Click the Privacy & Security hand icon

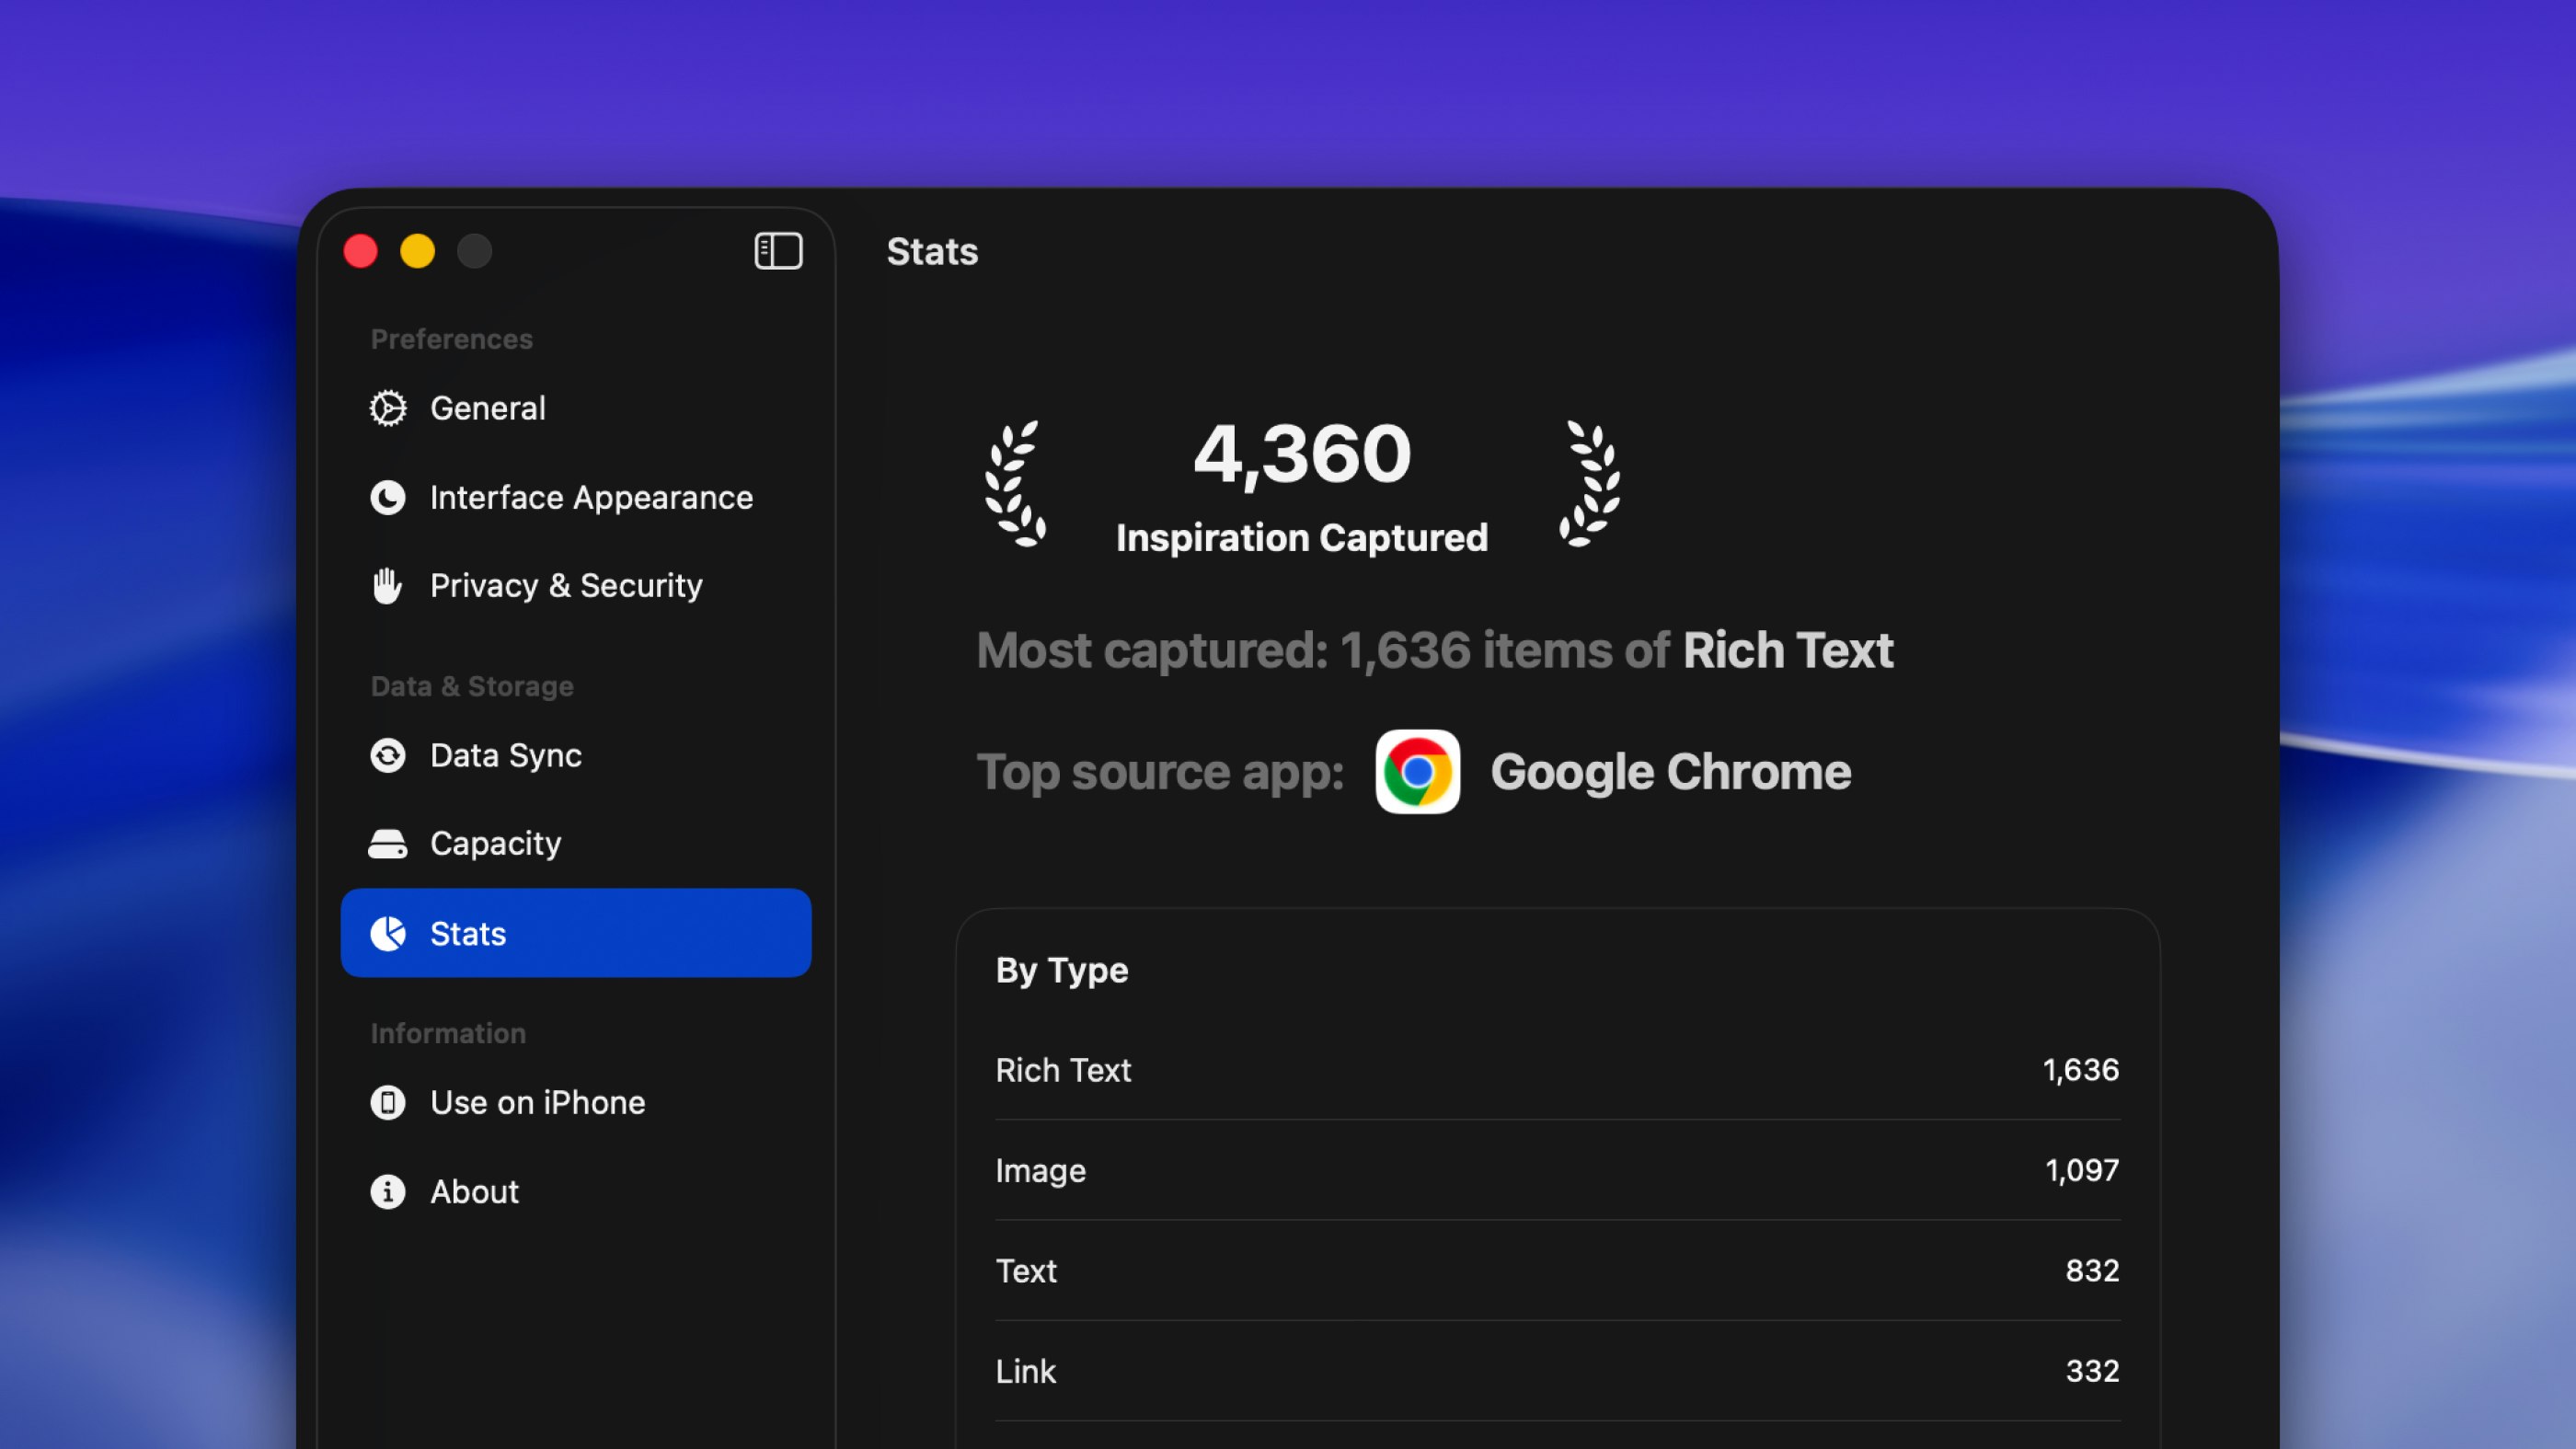(387, 585)
